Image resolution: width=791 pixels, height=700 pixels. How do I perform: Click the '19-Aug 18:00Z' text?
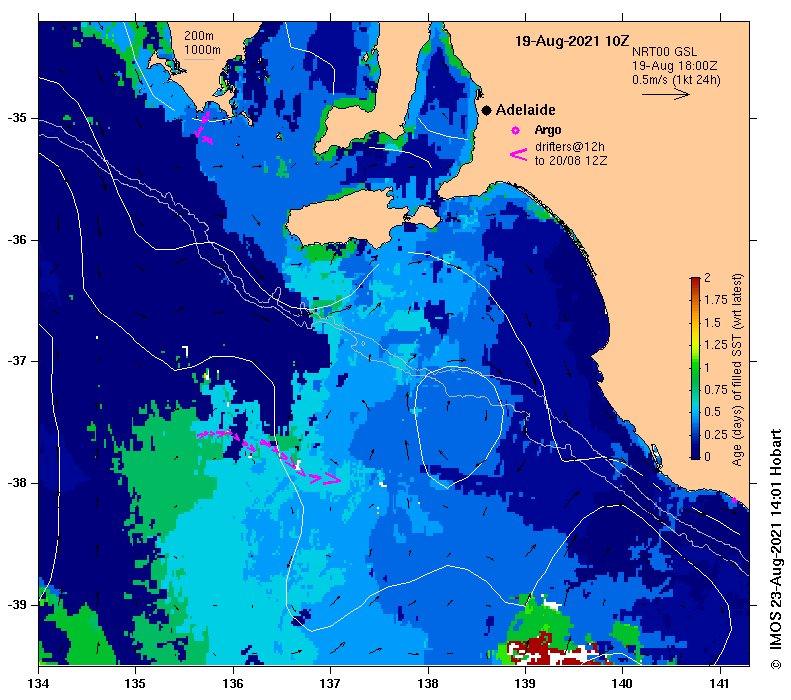(674, 66)
